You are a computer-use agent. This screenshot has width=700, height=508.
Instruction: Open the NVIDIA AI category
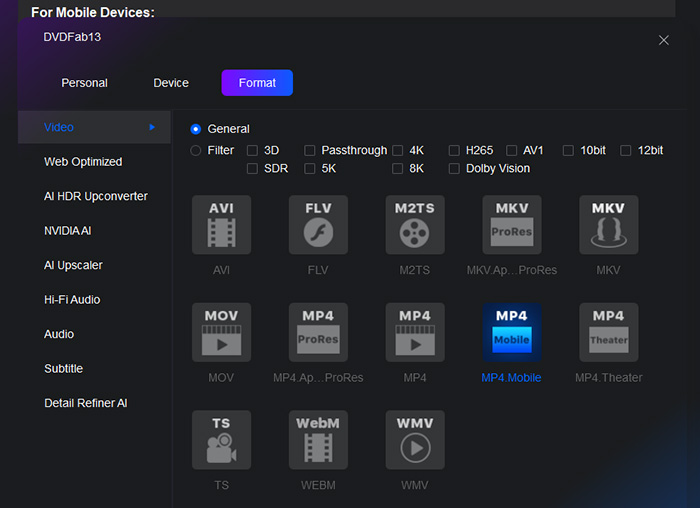pos(67,231)
